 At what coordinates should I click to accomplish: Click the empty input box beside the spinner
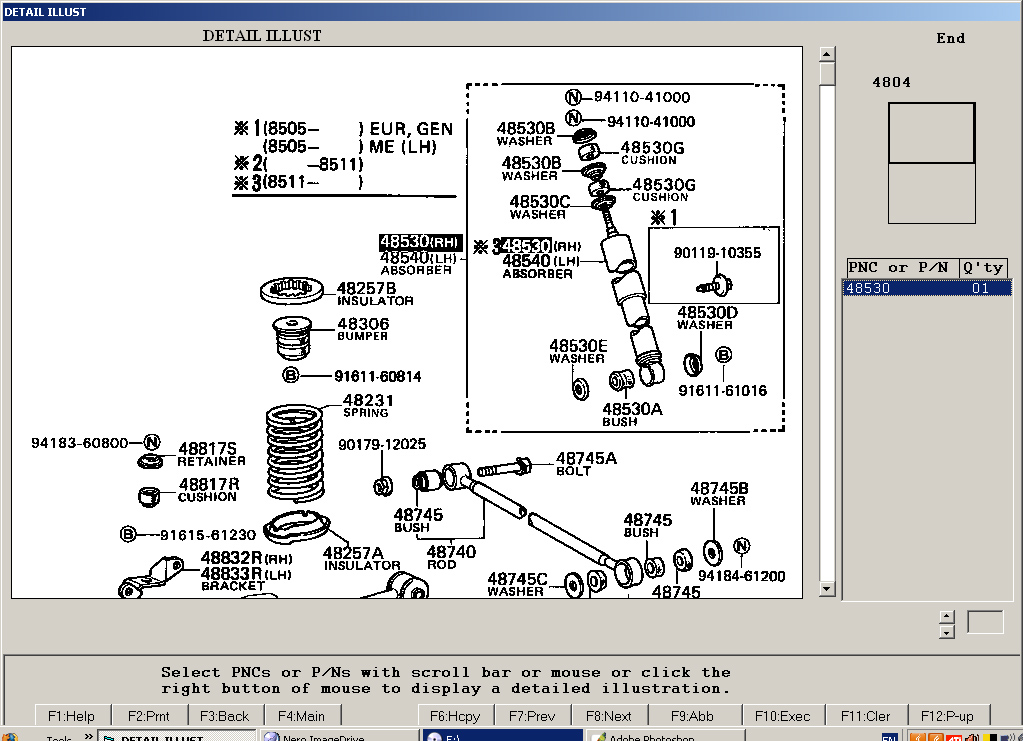(x=984, y=622)
